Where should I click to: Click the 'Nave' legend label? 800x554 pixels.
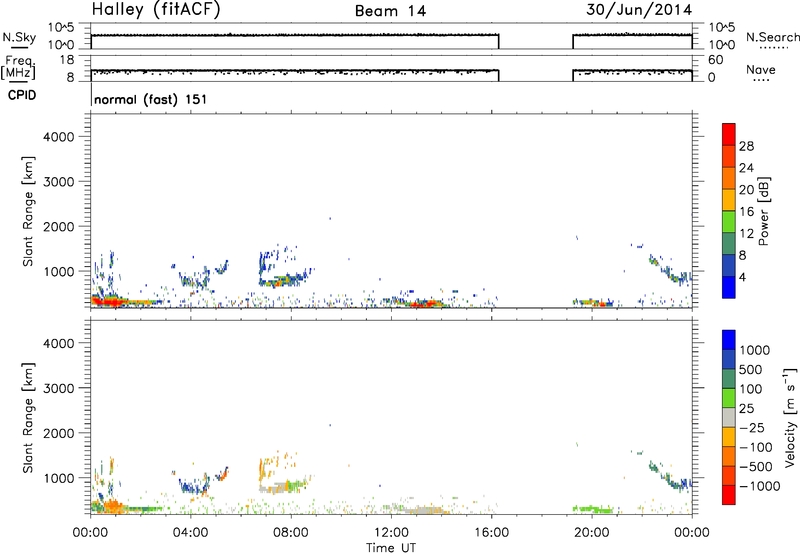point(761,69)
